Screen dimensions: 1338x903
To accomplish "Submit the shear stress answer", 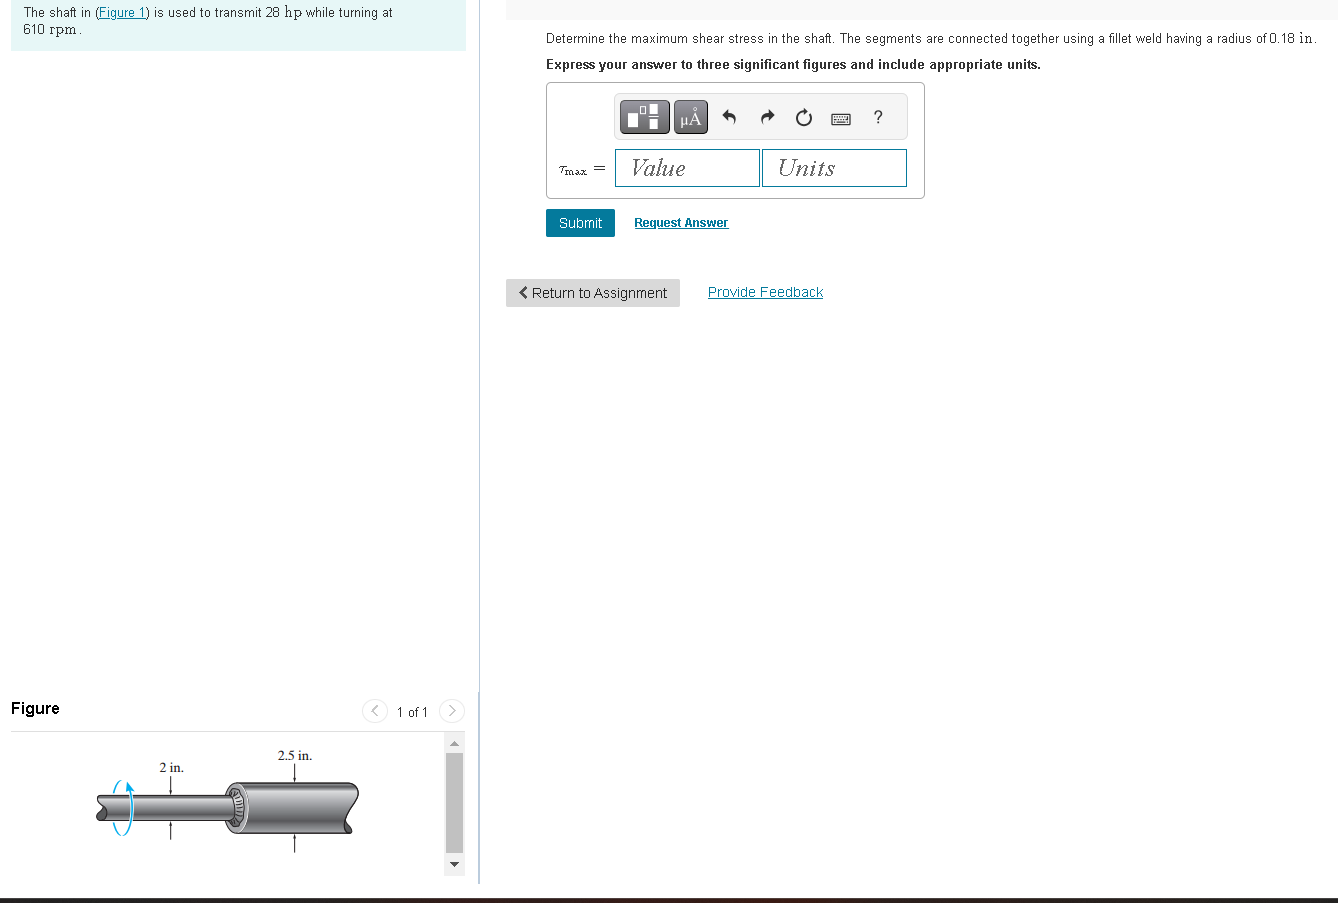I will (580, 222).
